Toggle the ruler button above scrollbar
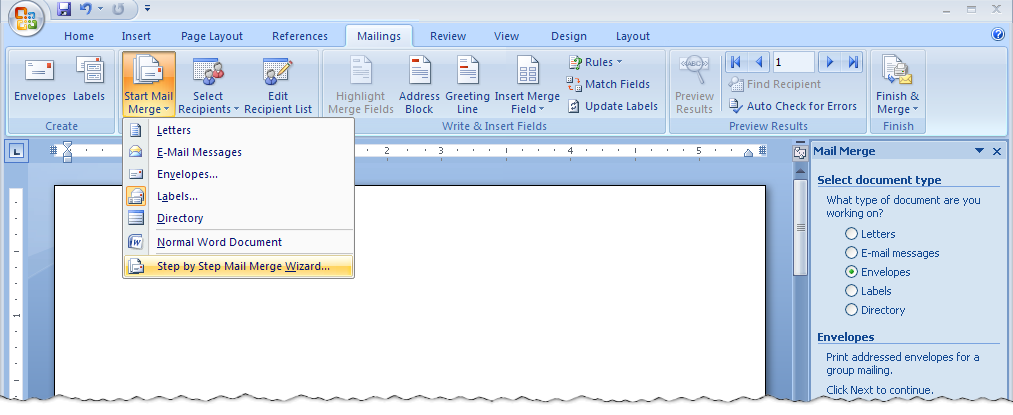Image resolution: width=1013 pixels, height=415 pixels. (x=800, y=153)
